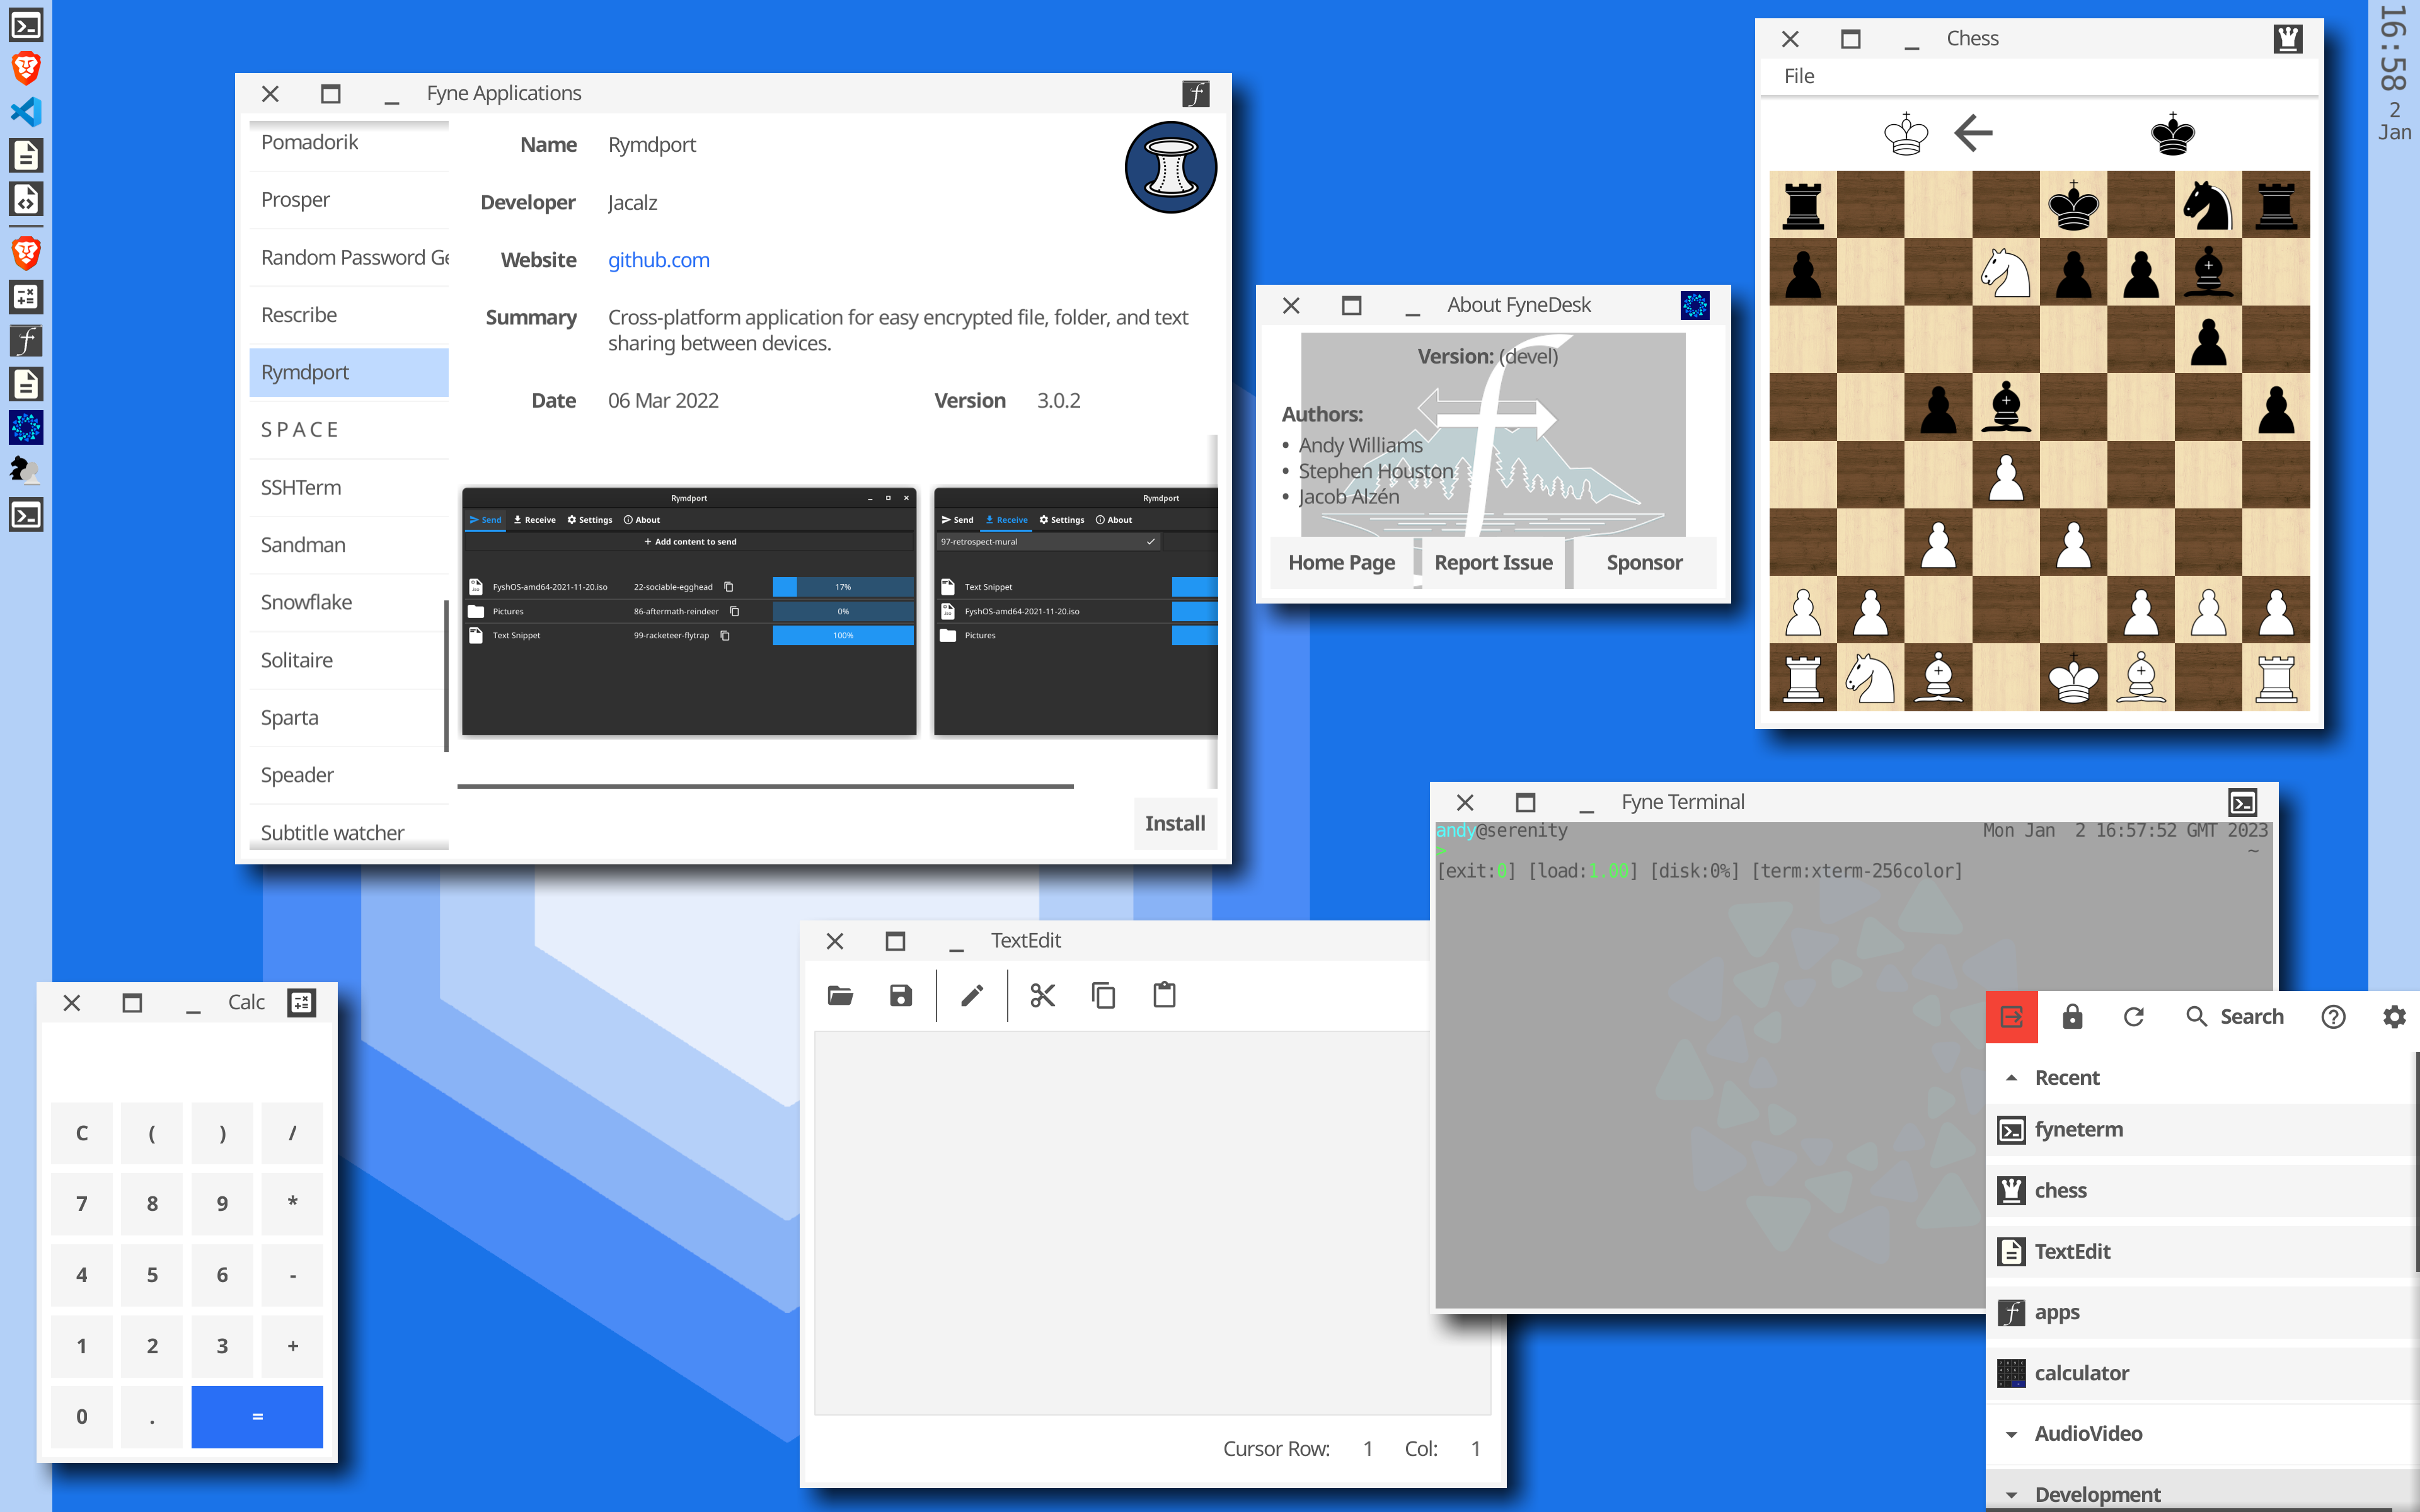Click inside the TextEdit text area
The image size is (2420, 1512).
coord(1152,1222)
